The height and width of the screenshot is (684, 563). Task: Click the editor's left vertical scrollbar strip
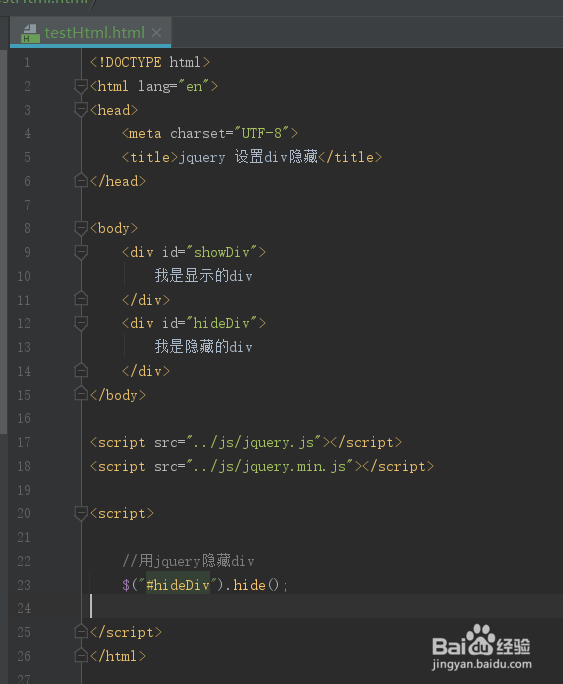pos(3,242)
